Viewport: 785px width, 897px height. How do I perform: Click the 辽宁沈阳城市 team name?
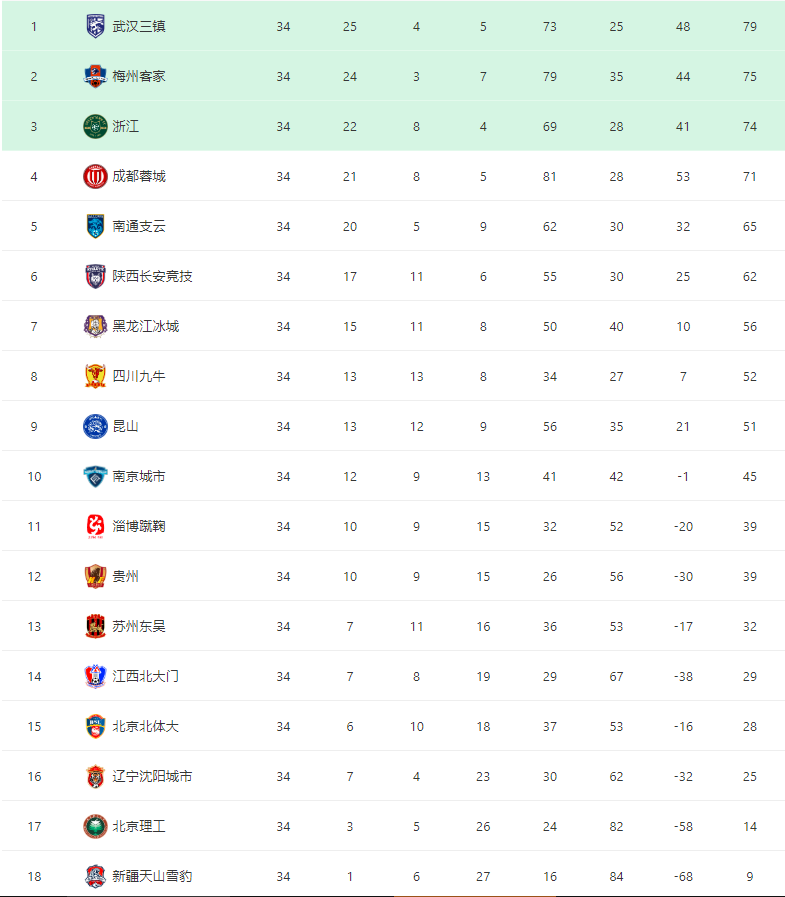(152, 776)
